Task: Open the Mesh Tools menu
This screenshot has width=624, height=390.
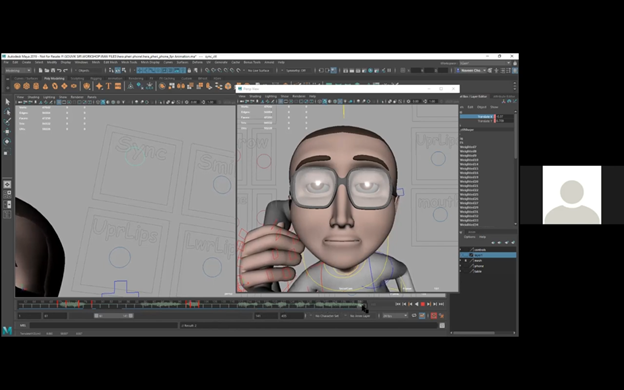Action: tap(129, 62)
